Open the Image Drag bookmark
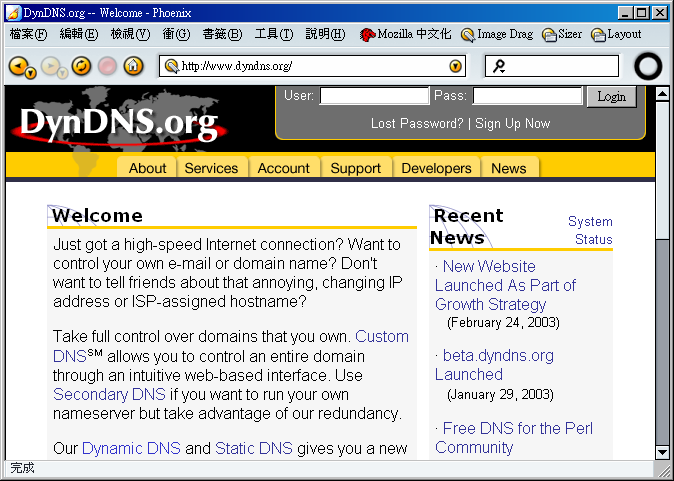Screen dimensions: 674x481 click(497, 34)
